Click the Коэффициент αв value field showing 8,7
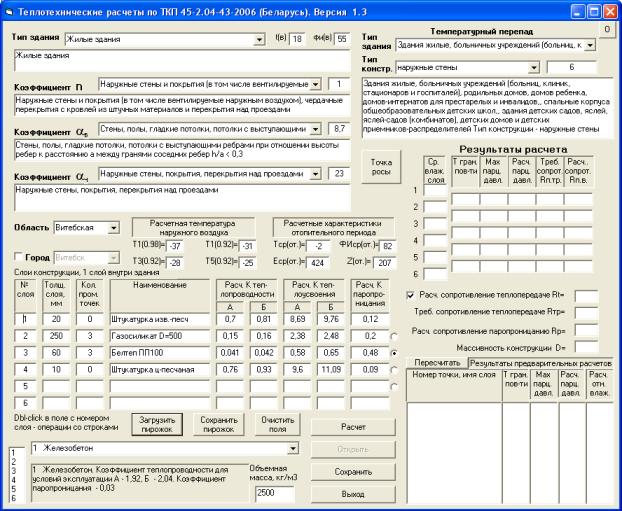The height and width of the screenshot is (511, 622). [339, 129]
